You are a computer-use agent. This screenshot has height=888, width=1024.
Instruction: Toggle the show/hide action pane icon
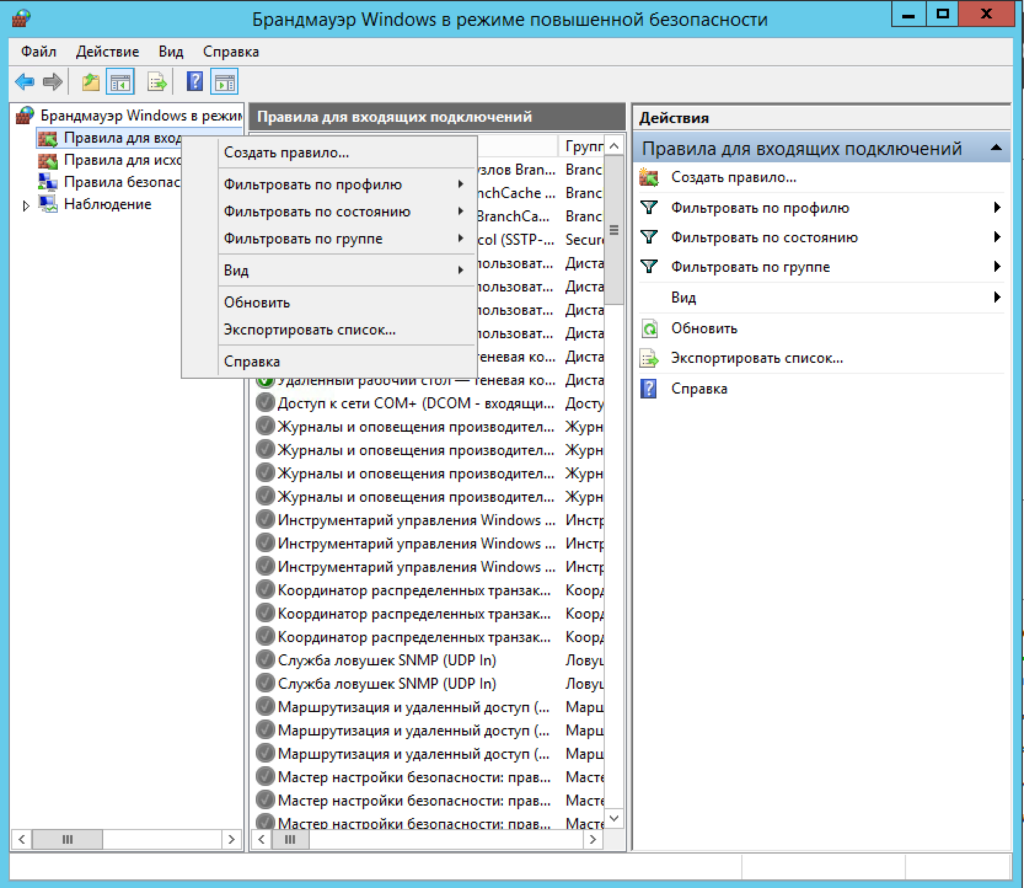click(x=225, y=82)
